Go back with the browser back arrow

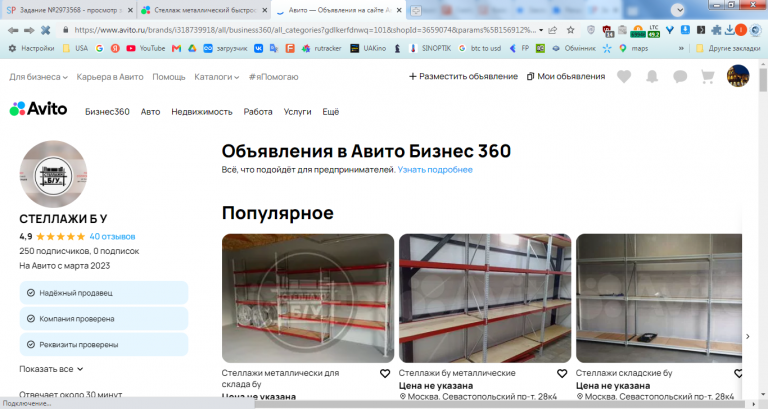13,30
